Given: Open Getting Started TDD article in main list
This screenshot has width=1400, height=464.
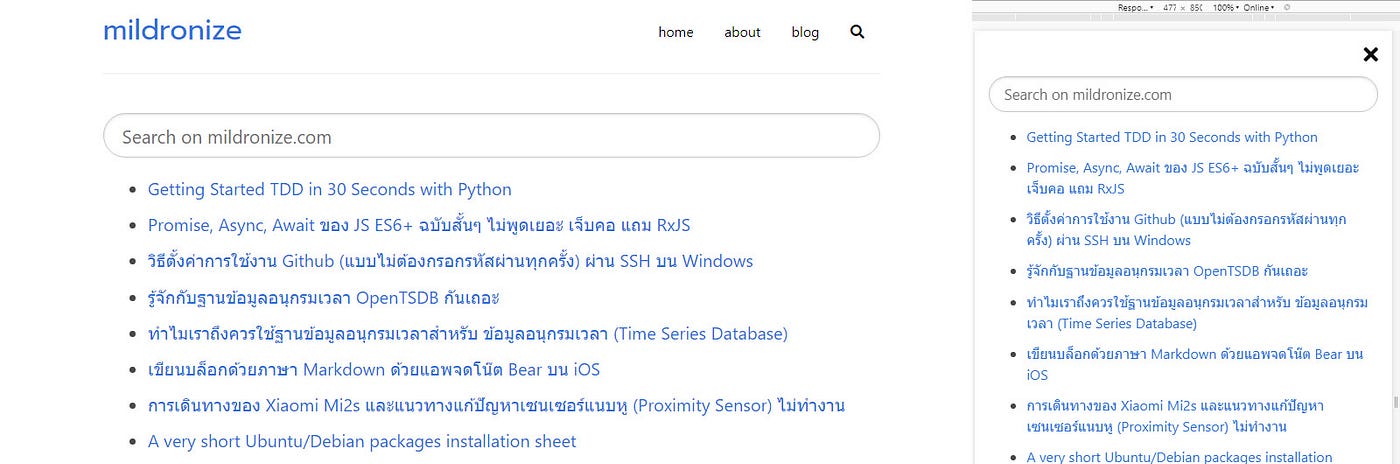Looking at the screenshot, I should pyautogui.click(x=329, y=189).
